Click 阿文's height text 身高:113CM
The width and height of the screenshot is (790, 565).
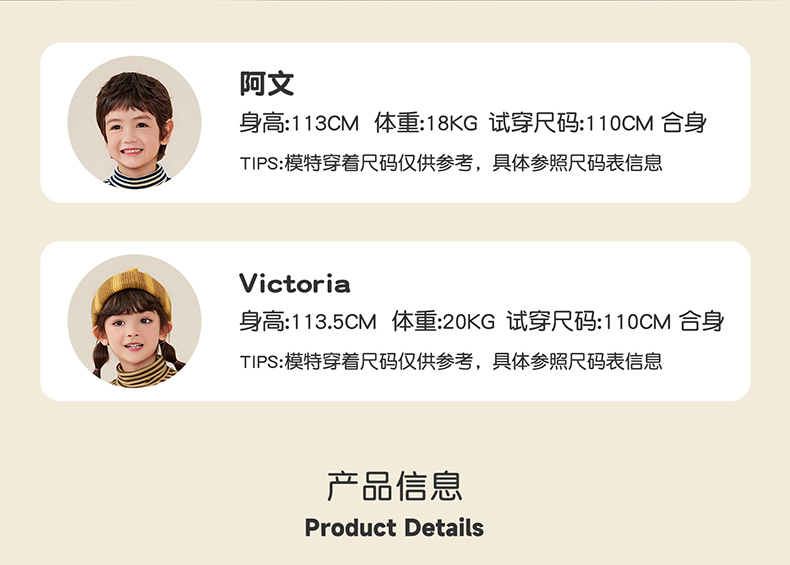[298, 124]
